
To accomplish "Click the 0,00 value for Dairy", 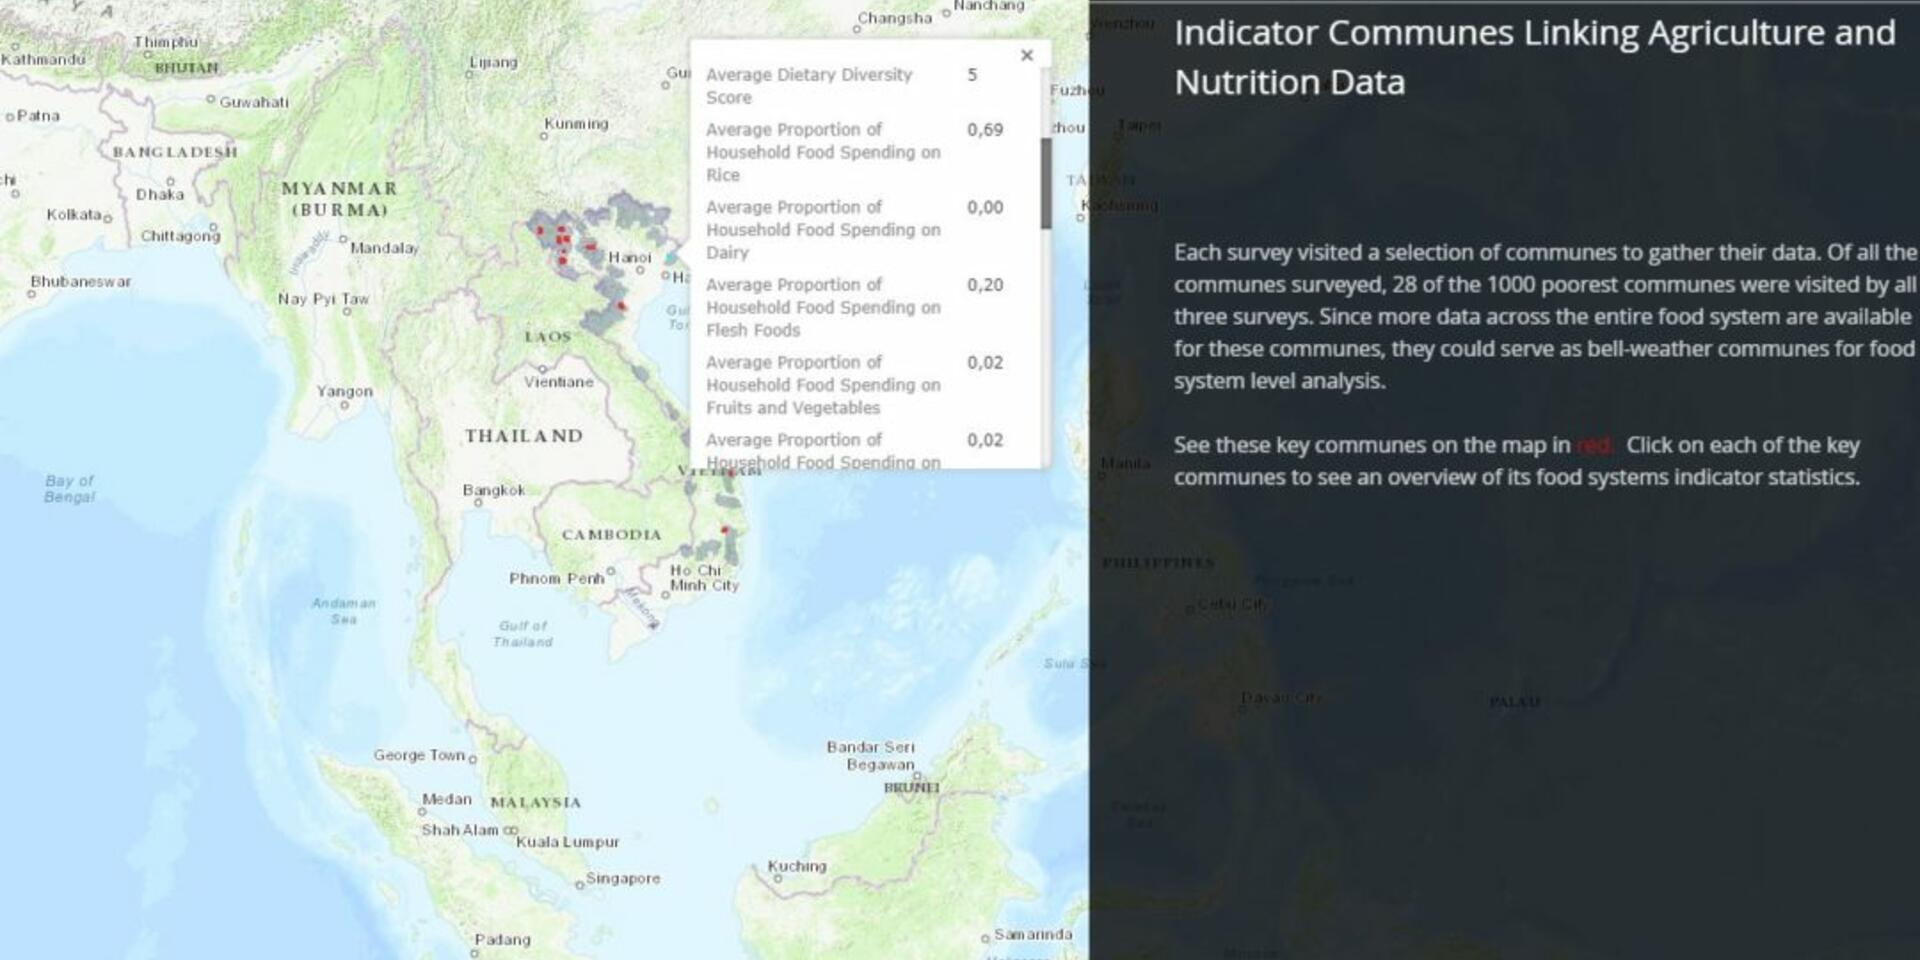I will click(985, 208).
